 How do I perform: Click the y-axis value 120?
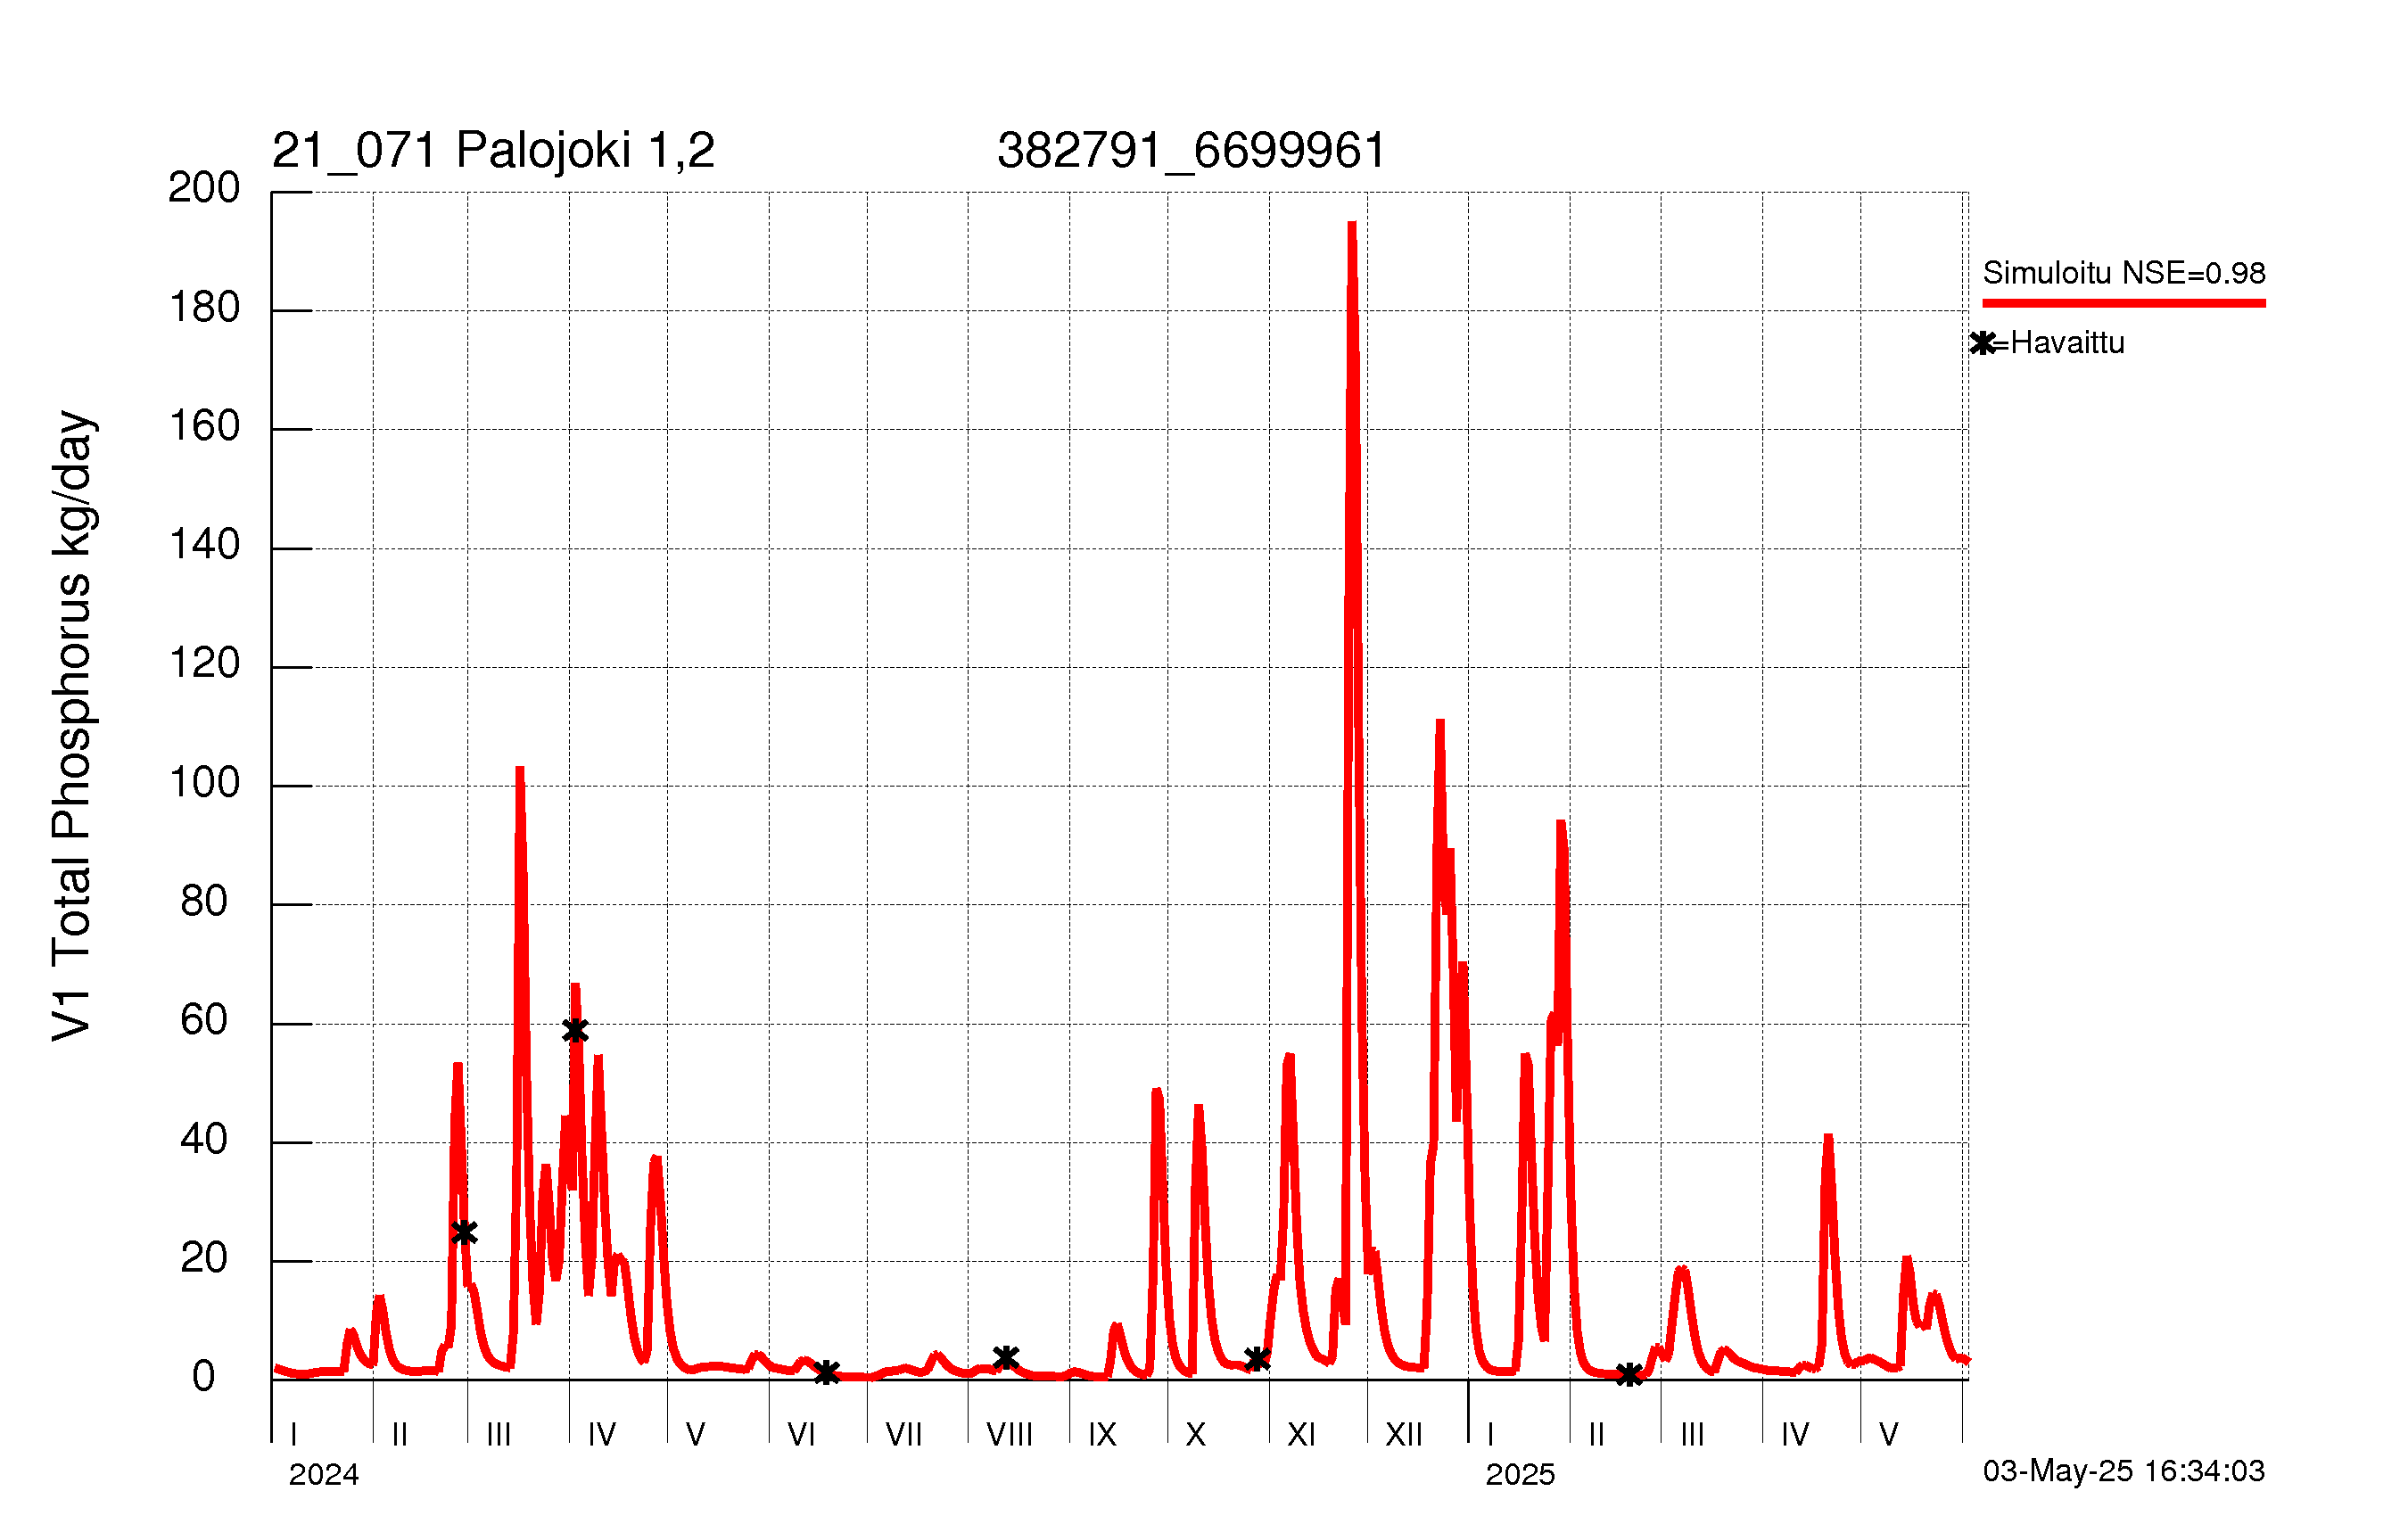point(204,663)
